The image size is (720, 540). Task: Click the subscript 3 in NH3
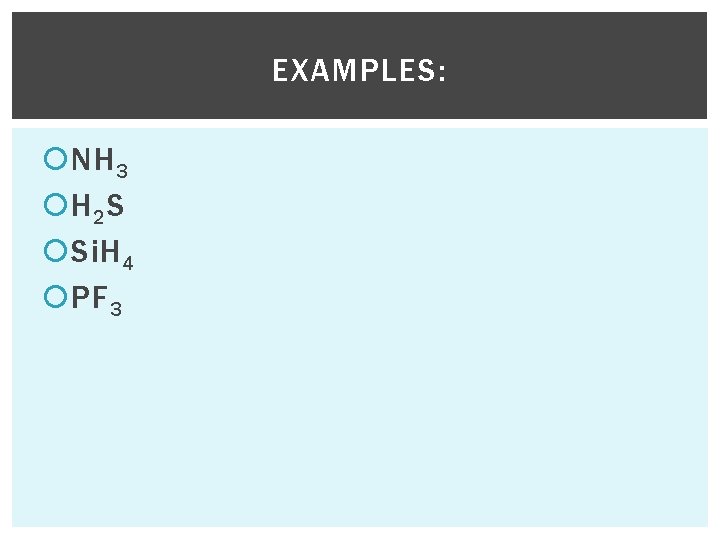point(122,171)
